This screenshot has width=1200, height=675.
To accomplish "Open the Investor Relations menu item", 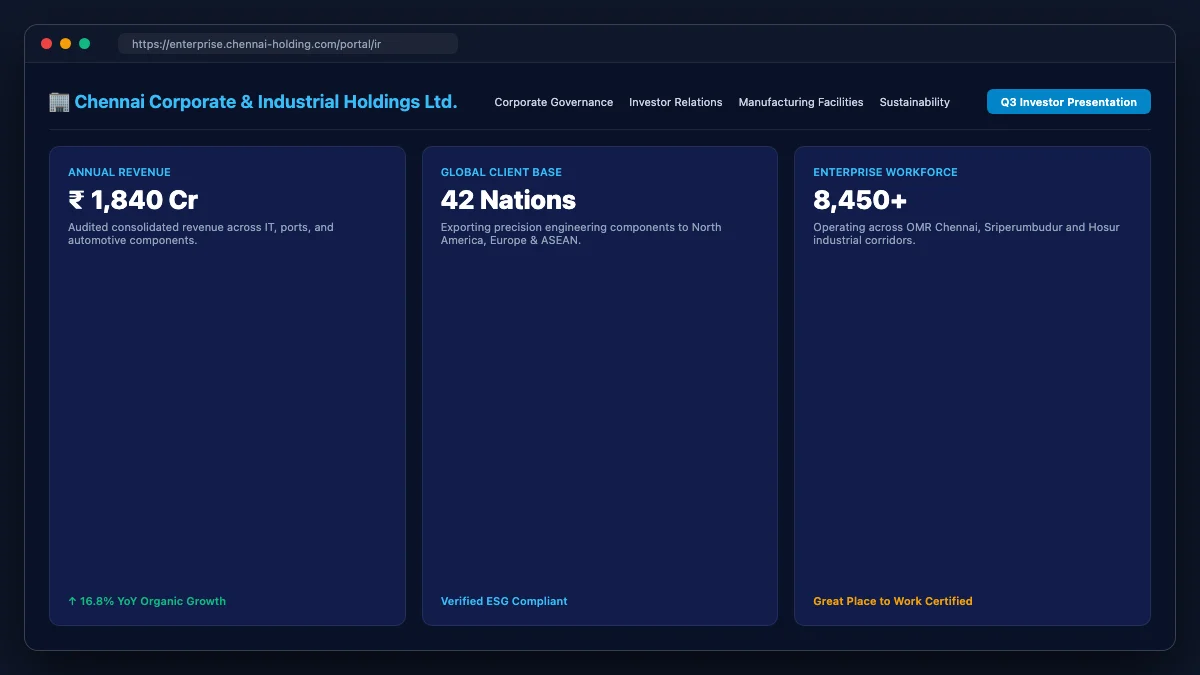I will (676, 102).
